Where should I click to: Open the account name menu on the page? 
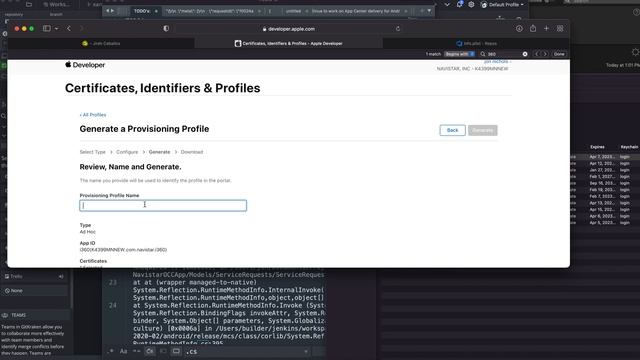[497, 62]
